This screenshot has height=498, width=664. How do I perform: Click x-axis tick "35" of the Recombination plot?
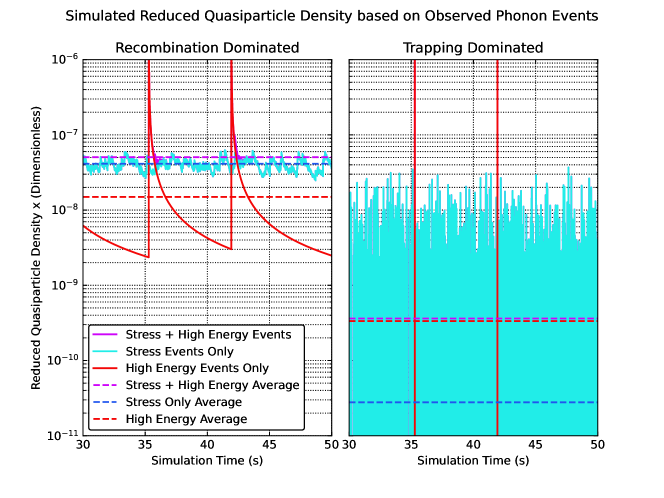coord(145,445)
